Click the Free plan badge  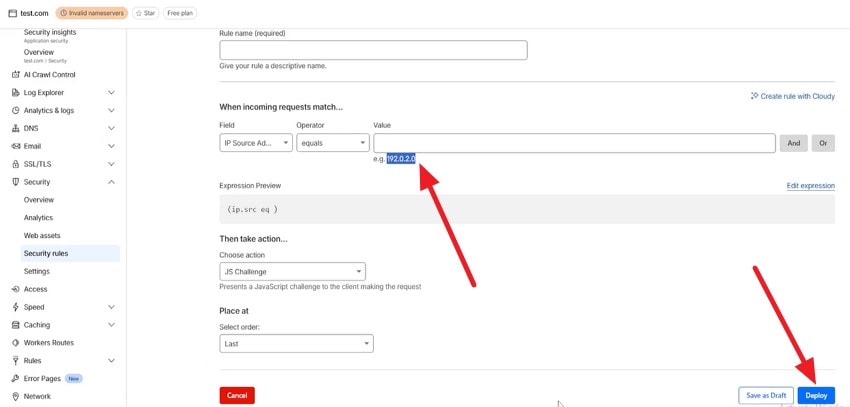pyautogui.click(x=180, y=13)
